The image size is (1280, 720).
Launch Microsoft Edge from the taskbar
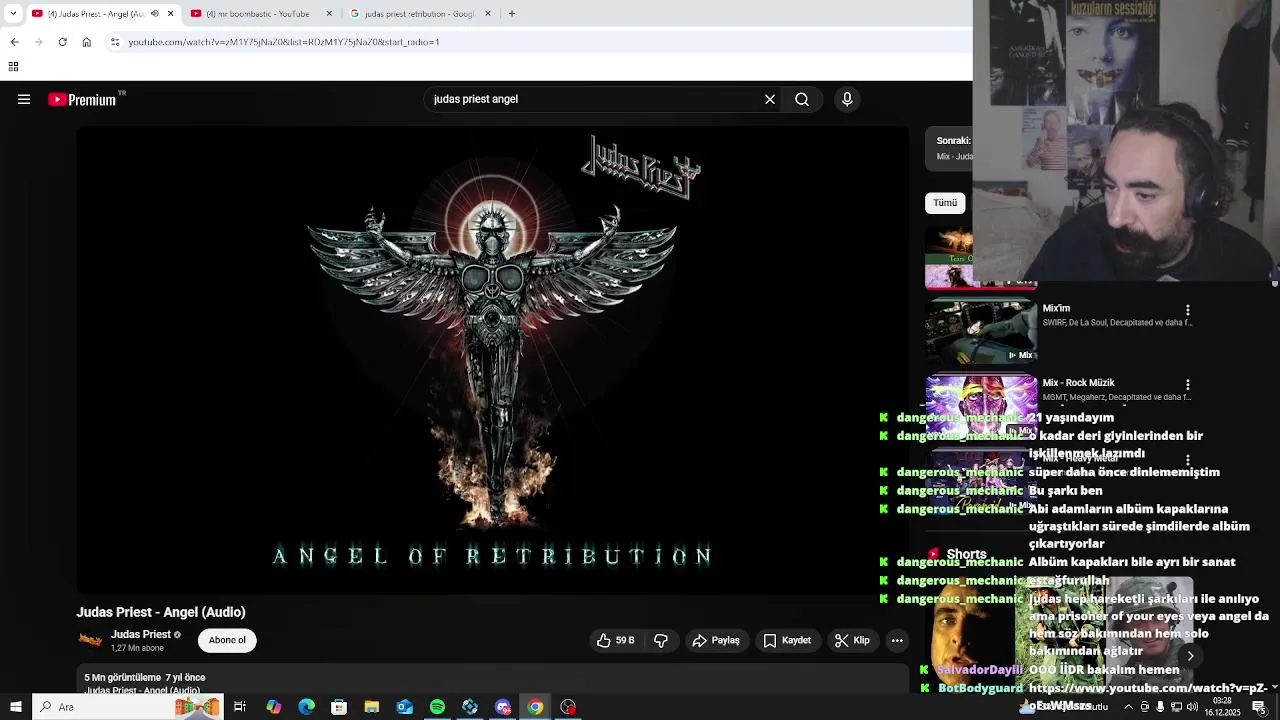coord(306,707)
